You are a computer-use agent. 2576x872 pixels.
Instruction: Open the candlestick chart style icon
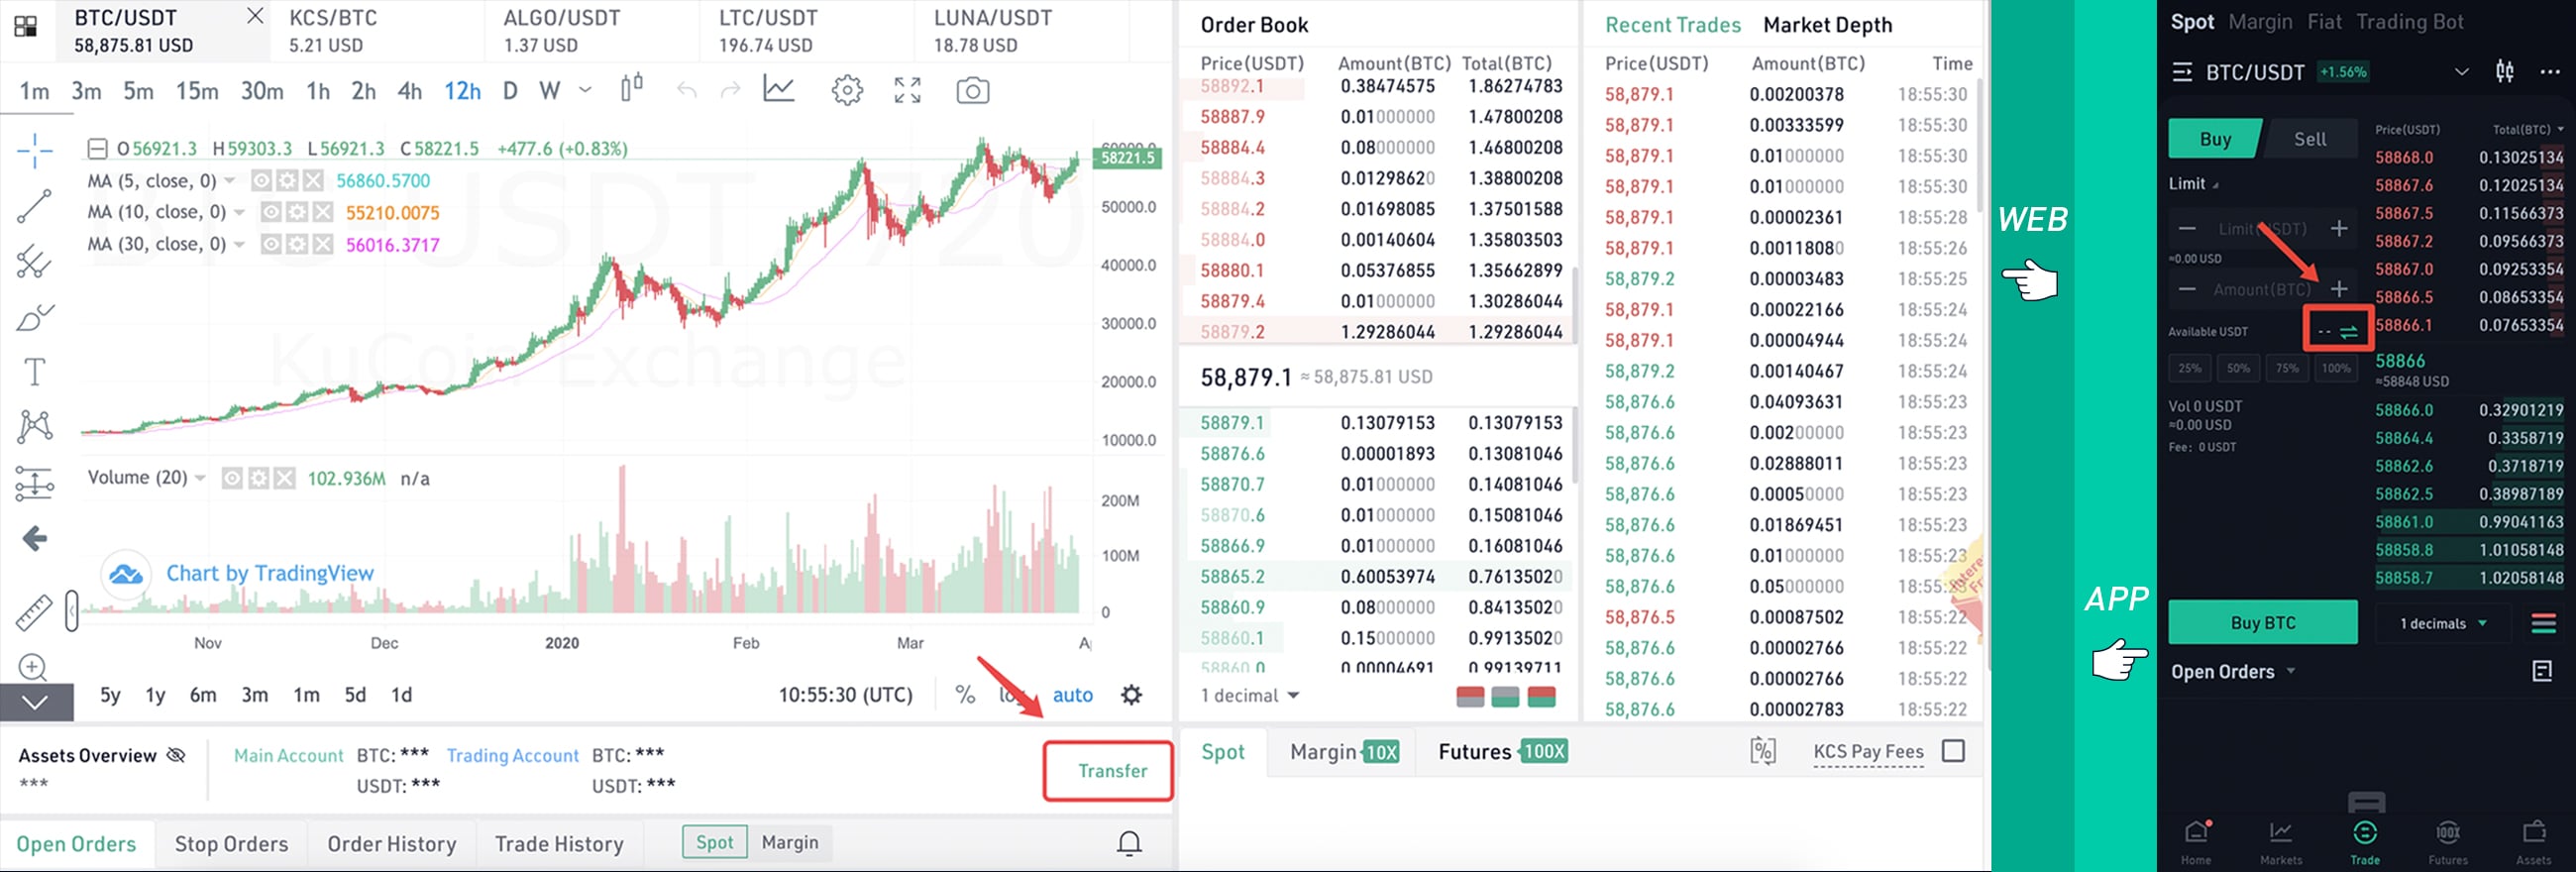(631, 89)
